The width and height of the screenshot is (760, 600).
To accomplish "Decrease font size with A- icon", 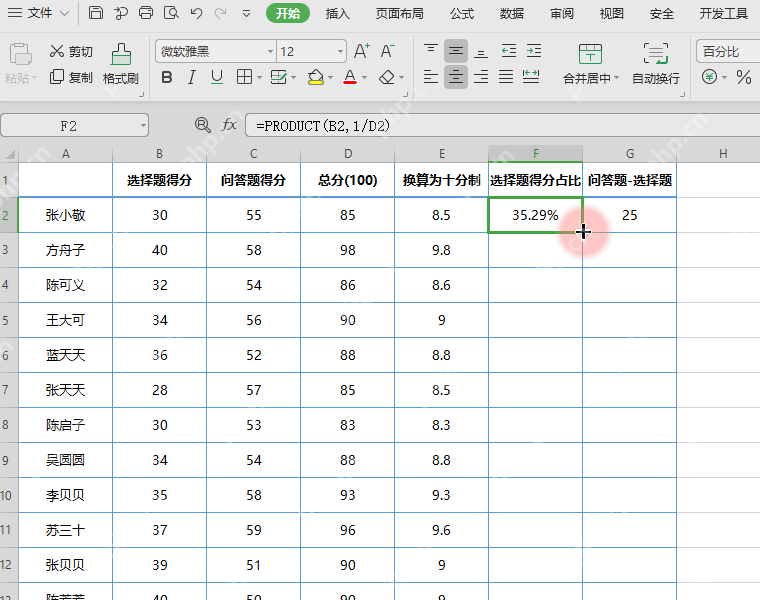I will click(387, 51).
